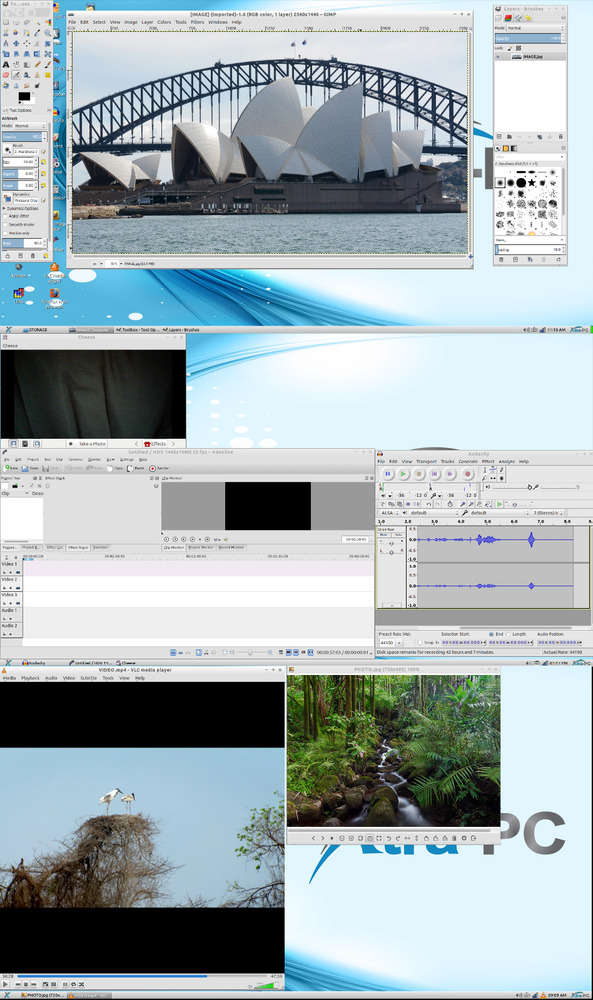Select the GIMP Text tool

coord(6,64)
